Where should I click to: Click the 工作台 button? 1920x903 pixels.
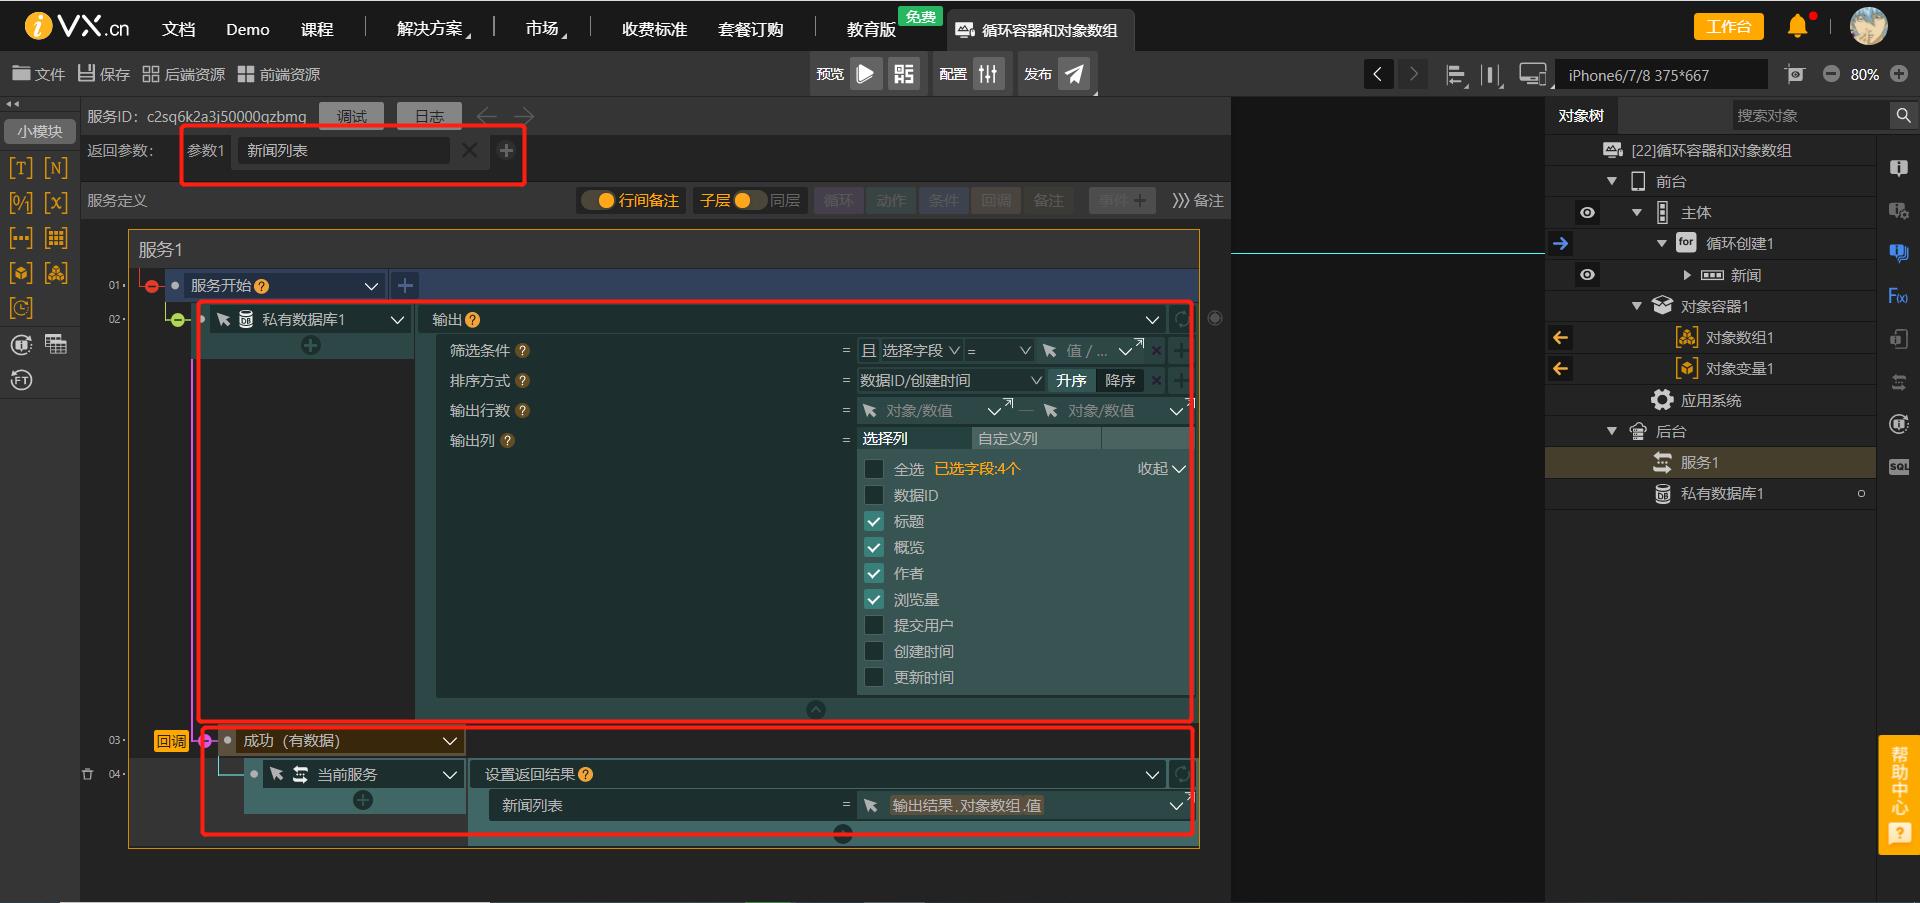coord(1728,26)
